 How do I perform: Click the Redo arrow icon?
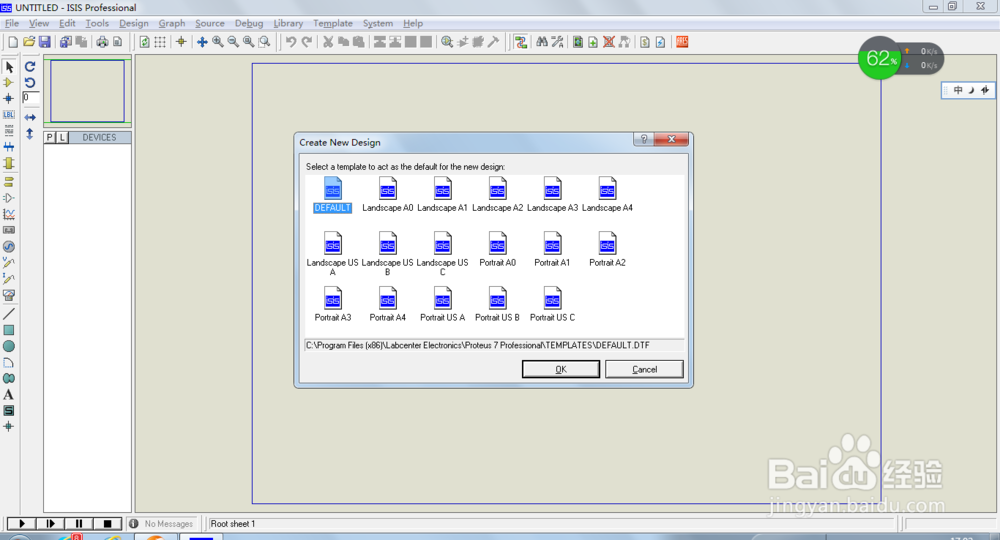click(x=307, y=42)
